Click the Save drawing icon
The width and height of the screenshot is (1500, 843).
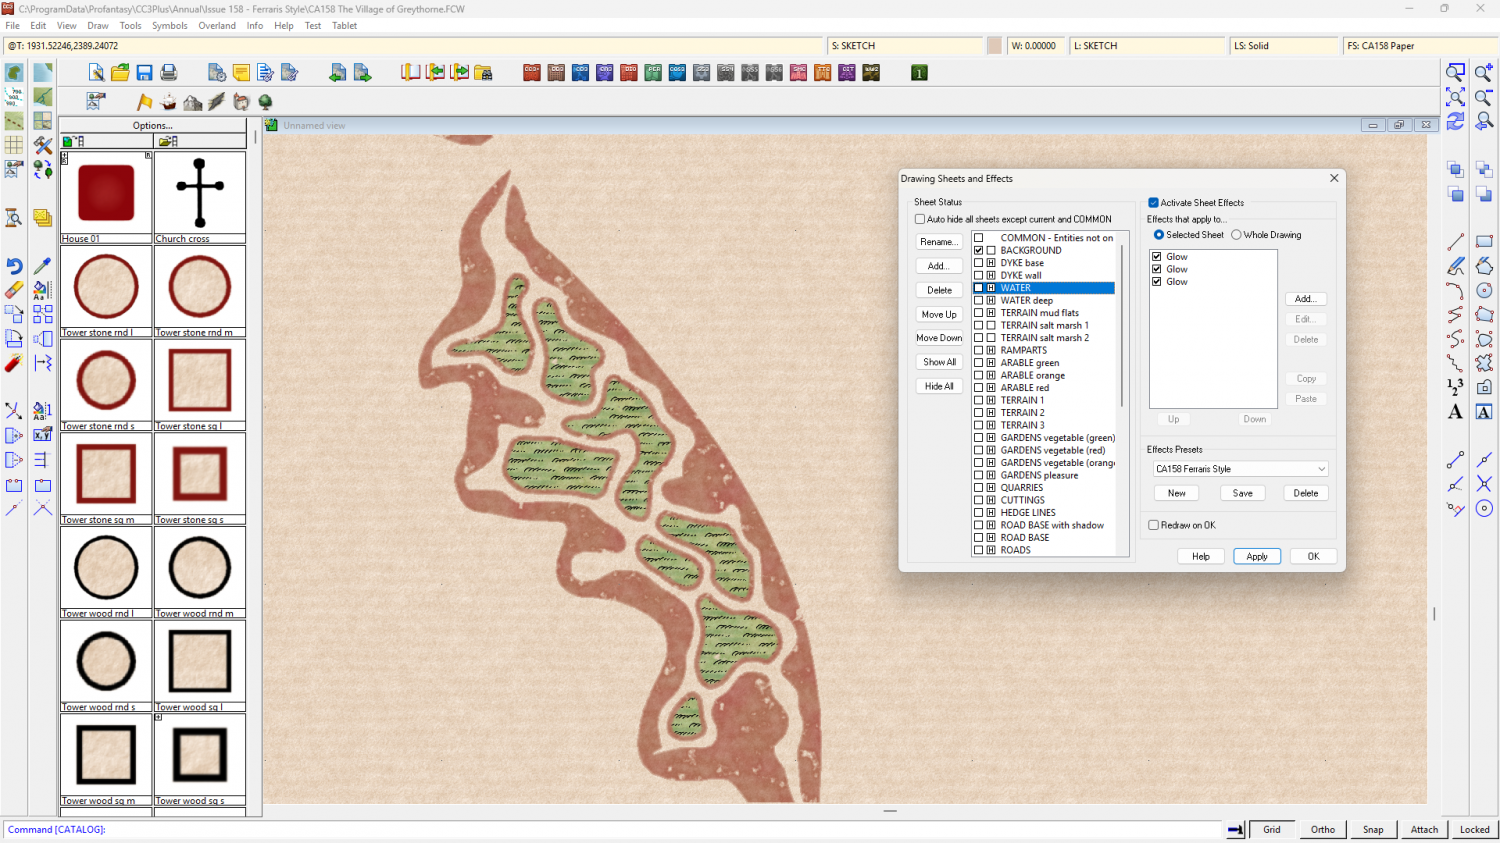pyautogui.click(x=145, y=73)
